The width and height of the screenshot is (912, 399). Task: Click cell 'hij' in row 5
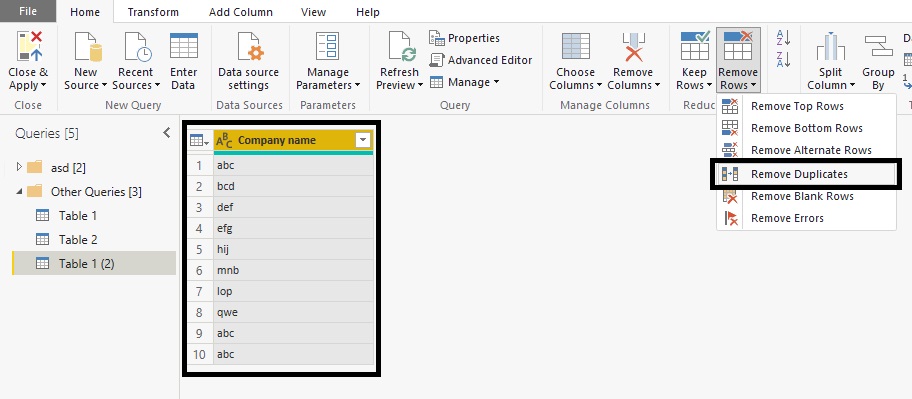[x=293, y=250]
